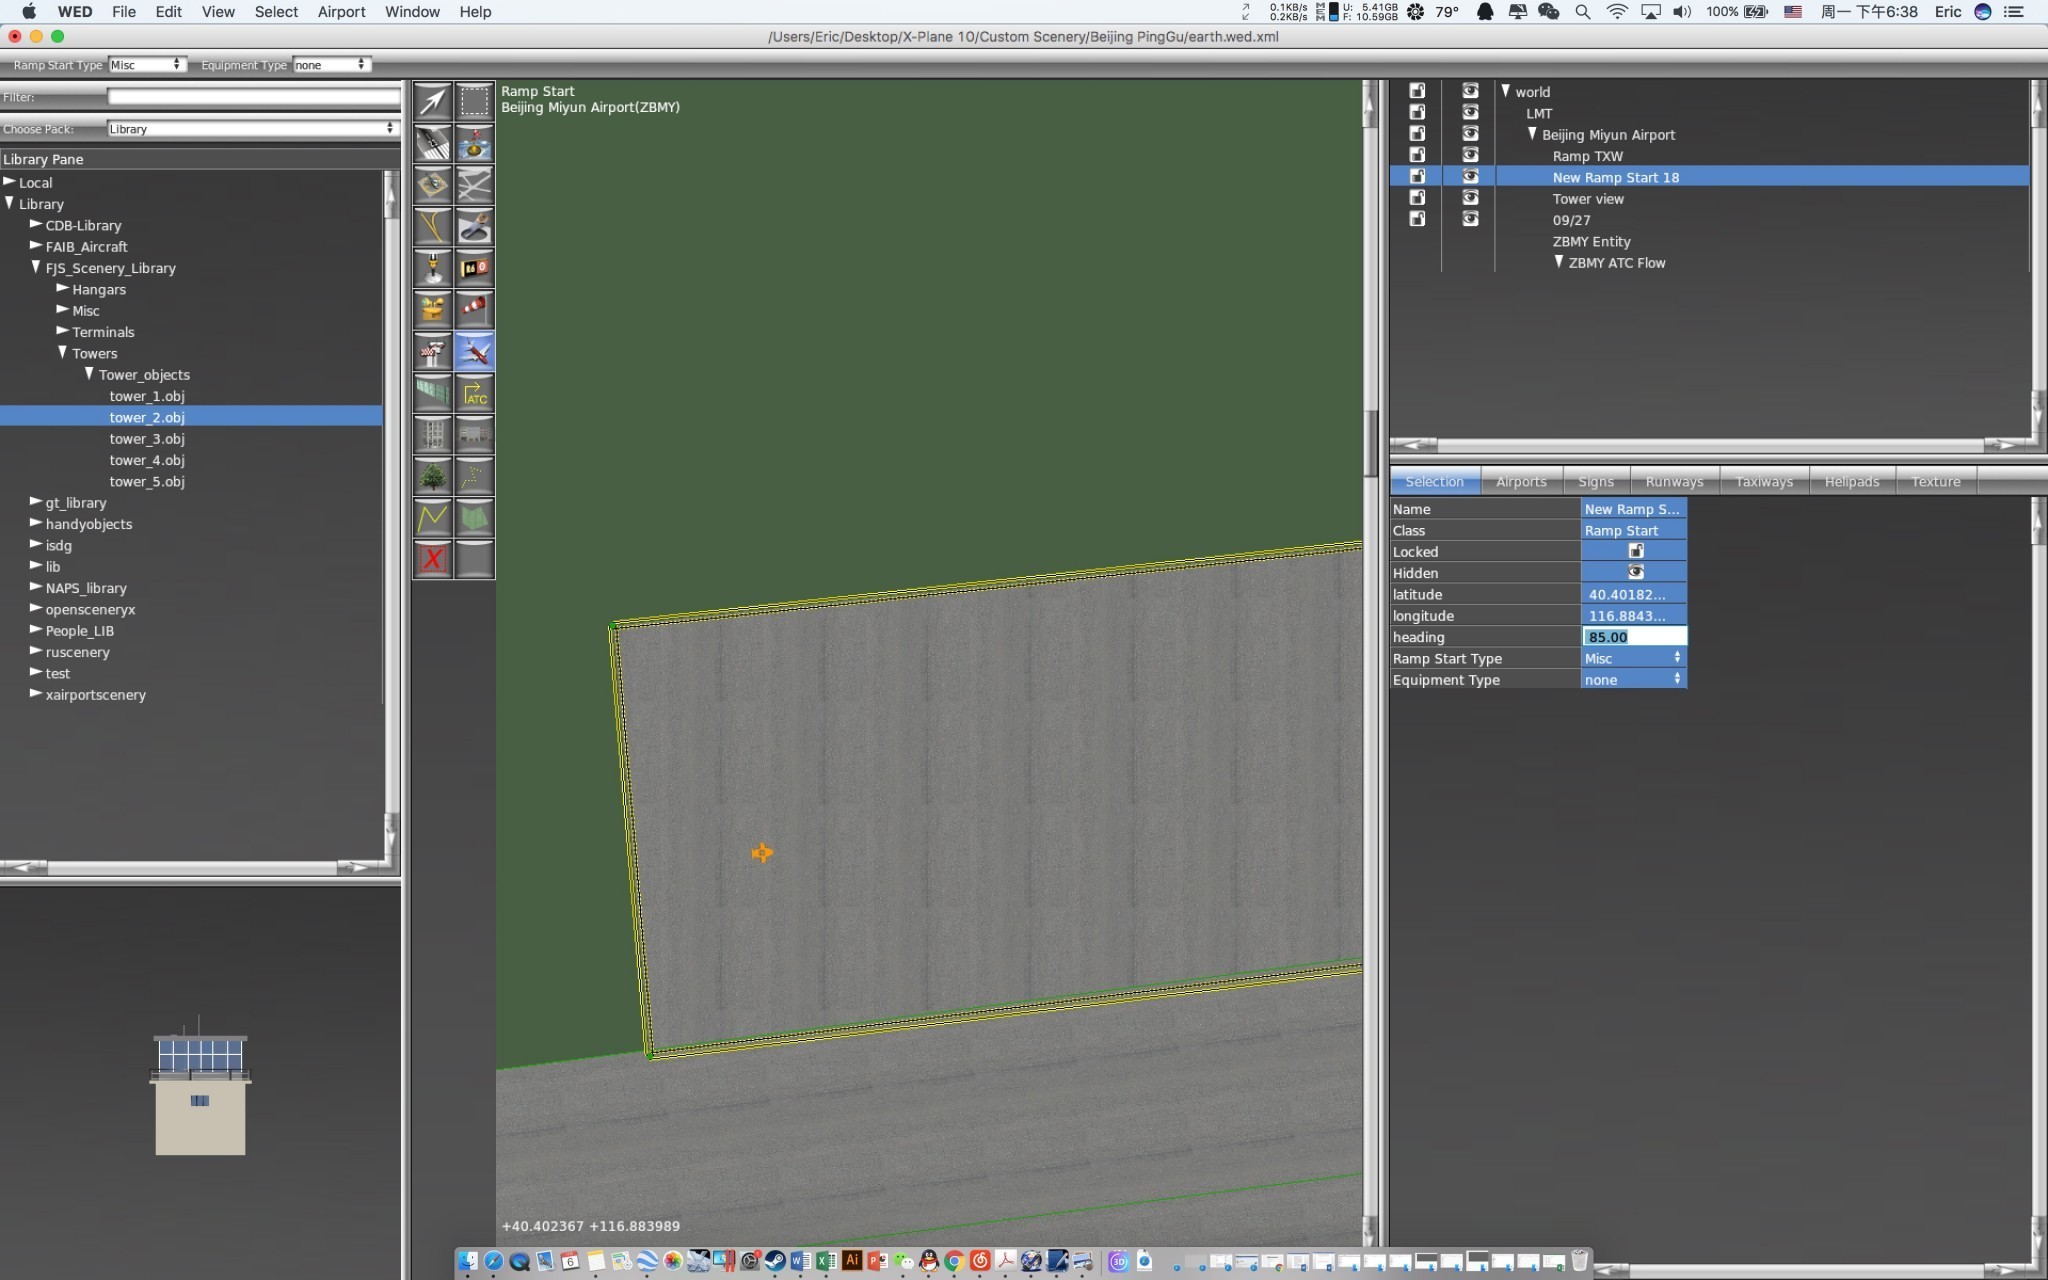Image resolution: width=2048 pixels, height=1280 pixels.
Task: Toggle lock for world row
Action: [x=1417, y=91]
